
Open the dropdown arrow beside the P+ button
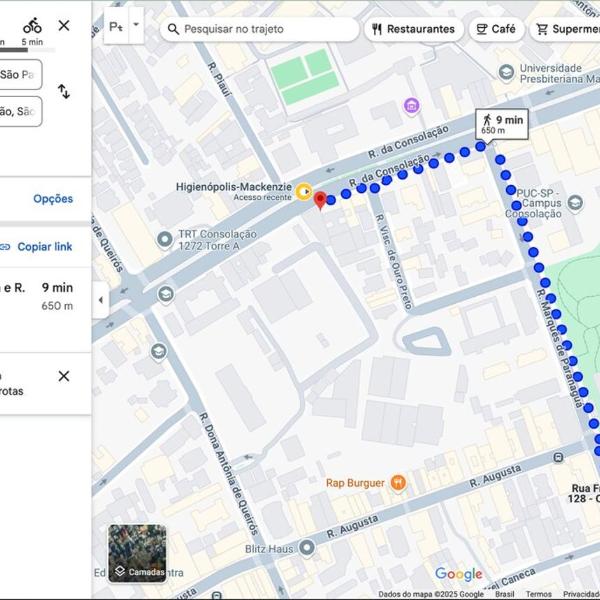[x=136, y=24]
